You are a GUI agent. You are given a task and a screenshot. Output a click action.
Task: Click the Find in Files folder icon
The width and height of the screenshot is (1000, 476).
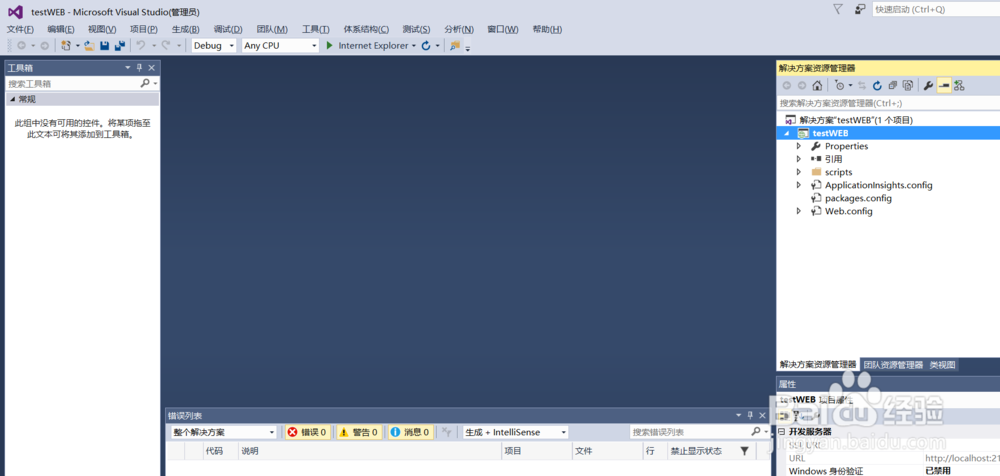click(x=455, y=45)
